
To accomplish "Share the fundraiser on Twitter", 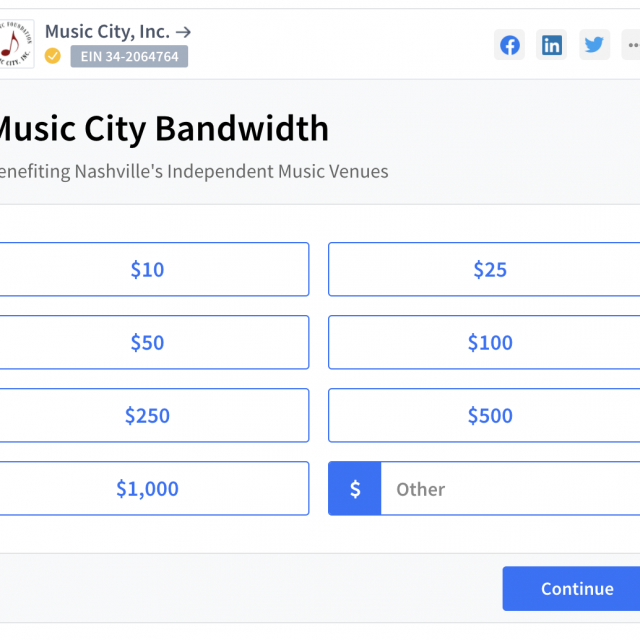I will pos(594,45).
